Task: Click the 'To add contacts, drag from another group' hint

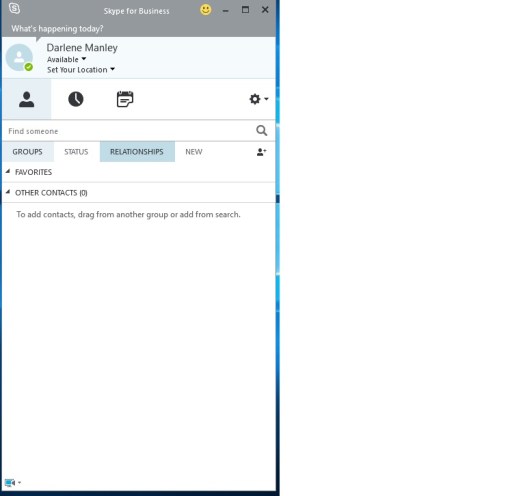Action: tap(129, 214)
